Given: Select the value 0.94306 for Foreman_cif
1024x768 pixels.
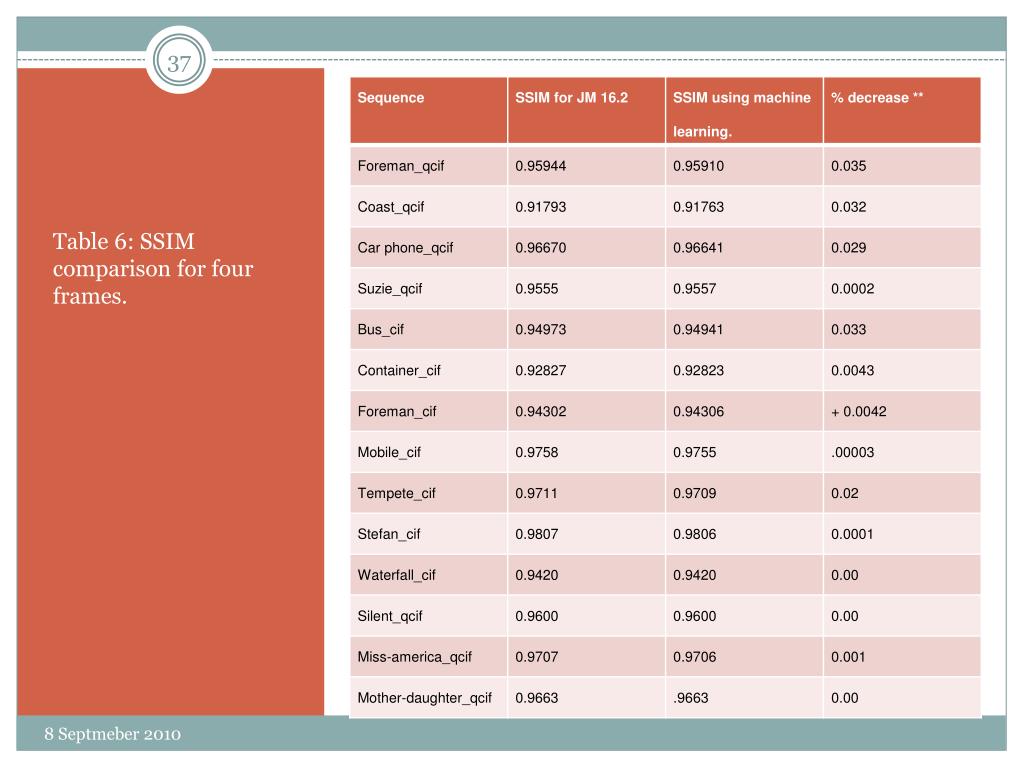Looking at the screenshot, I should pyautogui.click(x=699, y=411).
